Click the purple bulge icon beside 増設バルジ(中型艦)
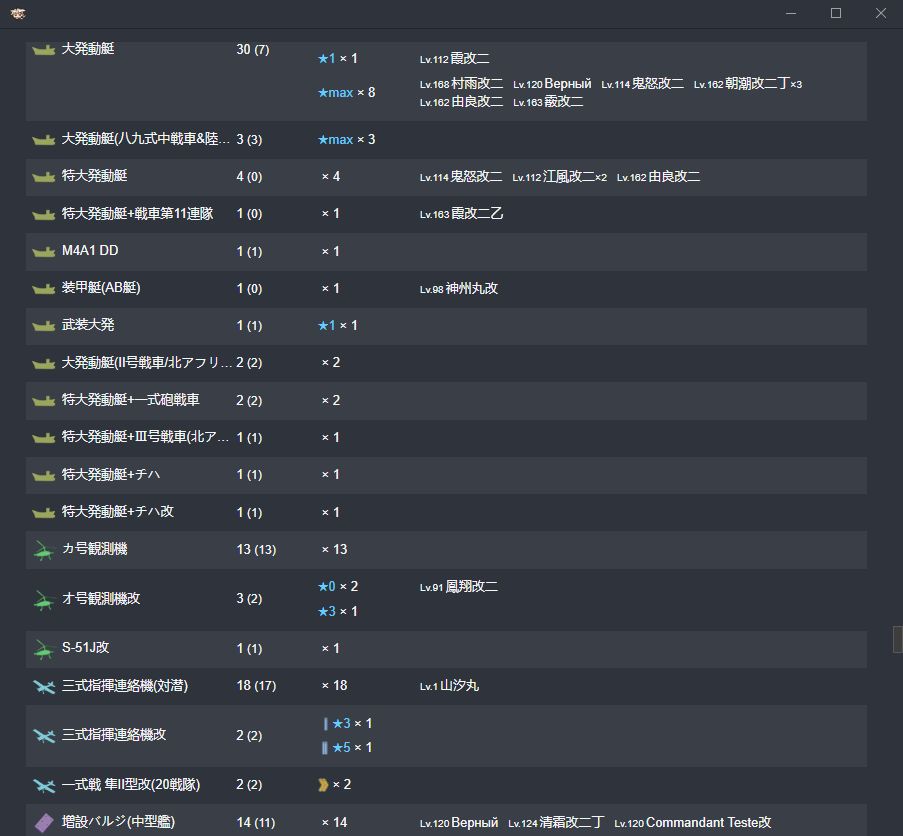903x836 pixels. point(44,823)
